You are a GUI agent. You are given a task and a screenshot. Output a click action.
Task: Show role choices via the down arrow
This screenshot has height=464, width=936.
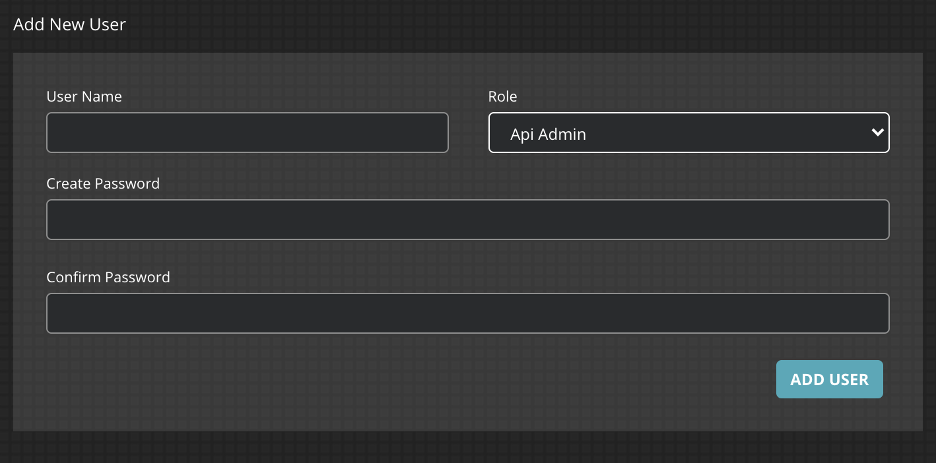pyautogui.click(x=877, y=132)
